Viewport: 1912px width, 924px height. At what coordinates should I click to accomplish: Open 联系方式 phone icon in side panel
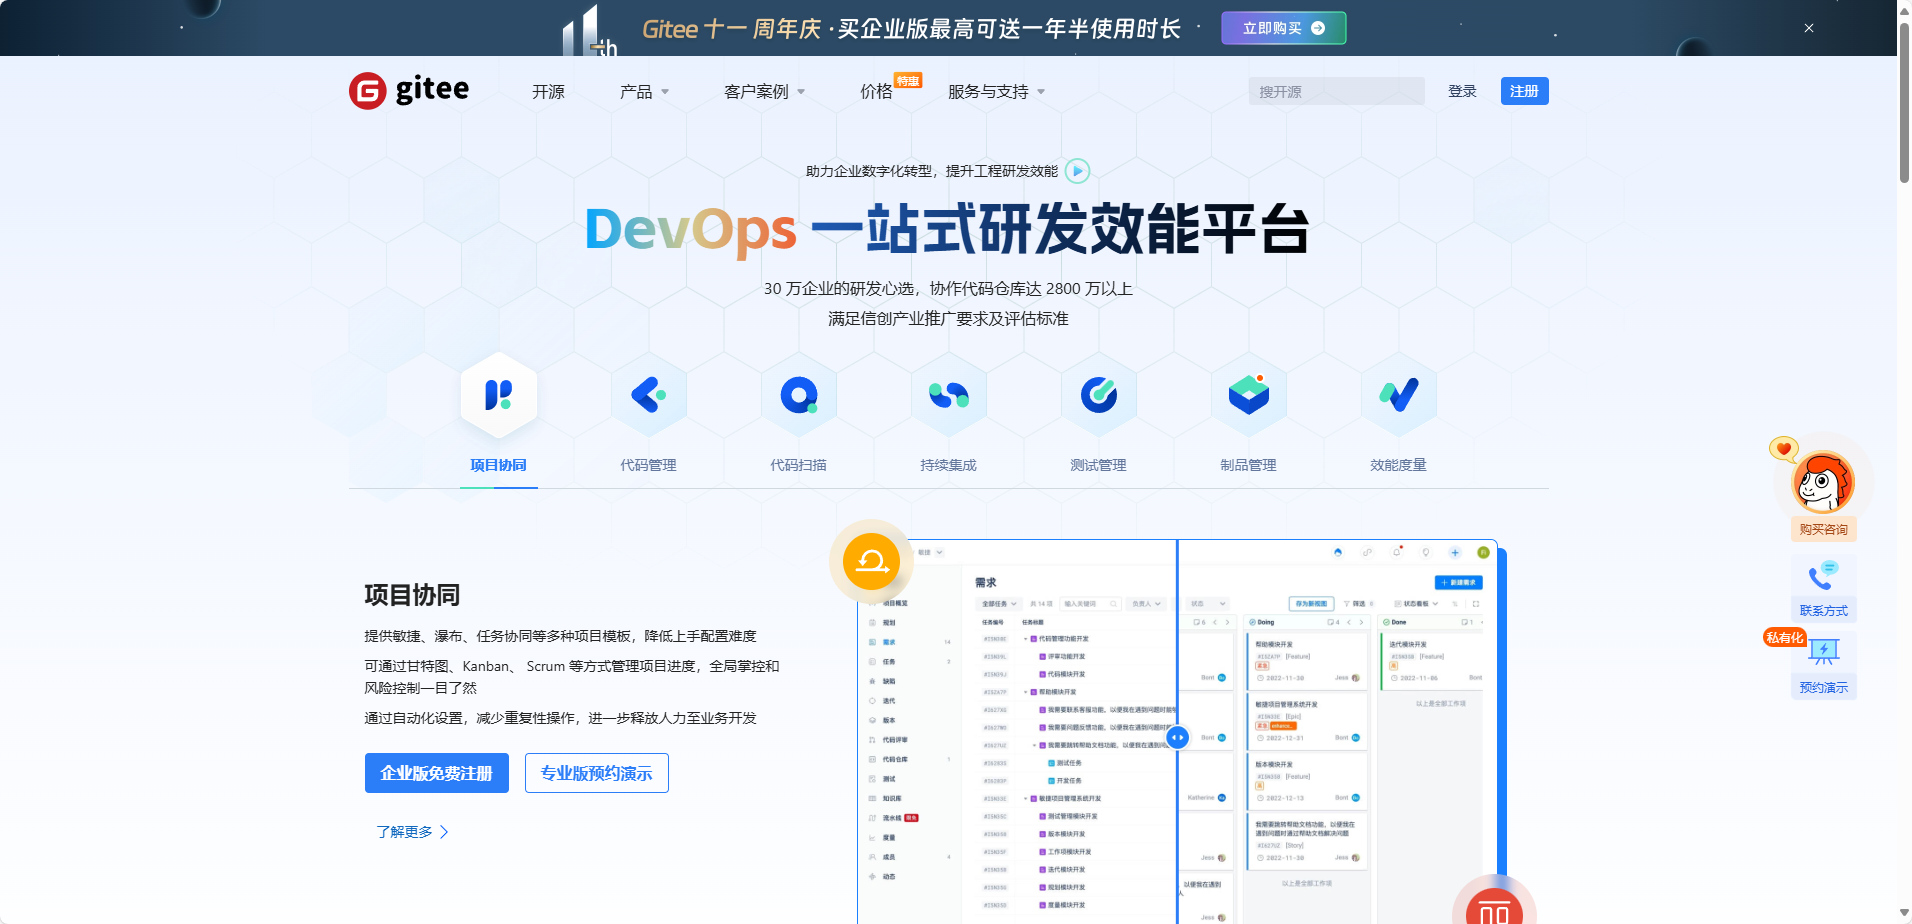[1823, 577]
